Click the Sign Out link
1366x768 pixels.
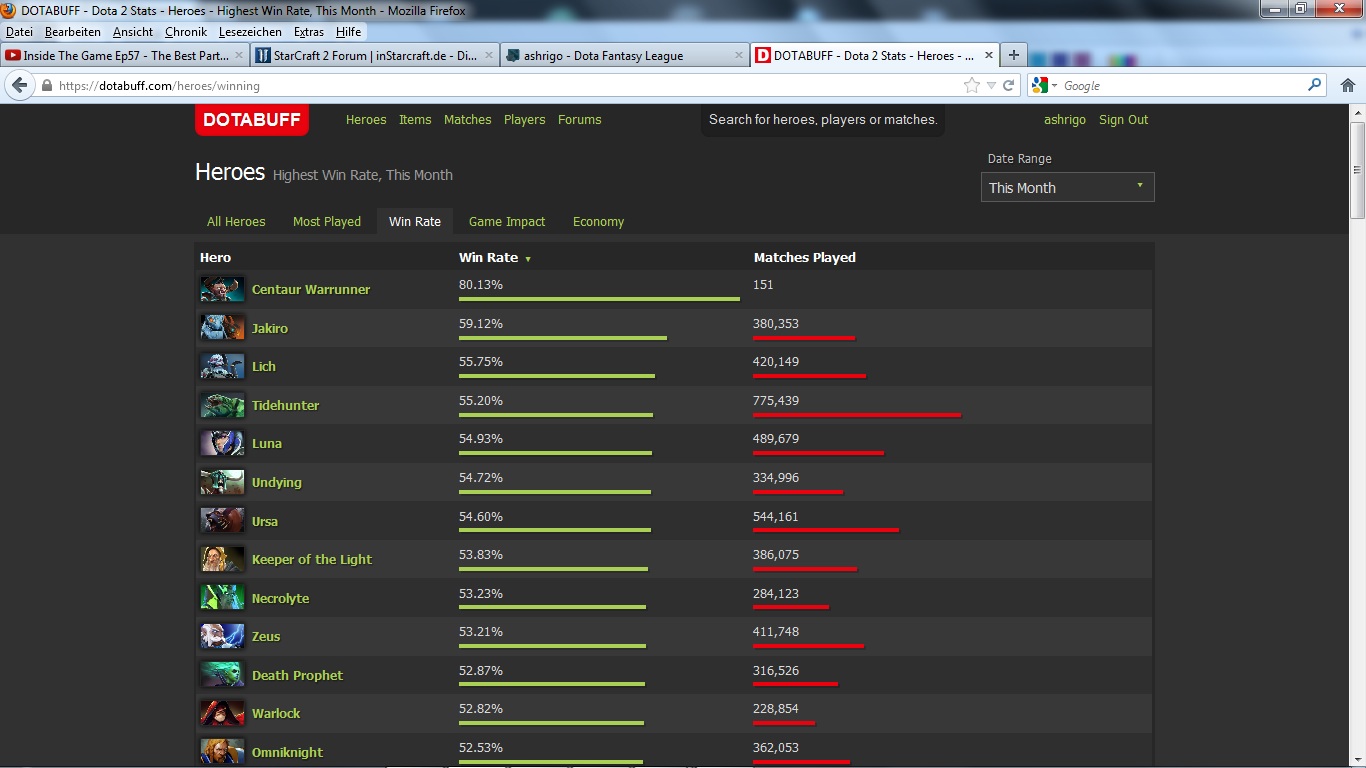tap(1123, 120)
